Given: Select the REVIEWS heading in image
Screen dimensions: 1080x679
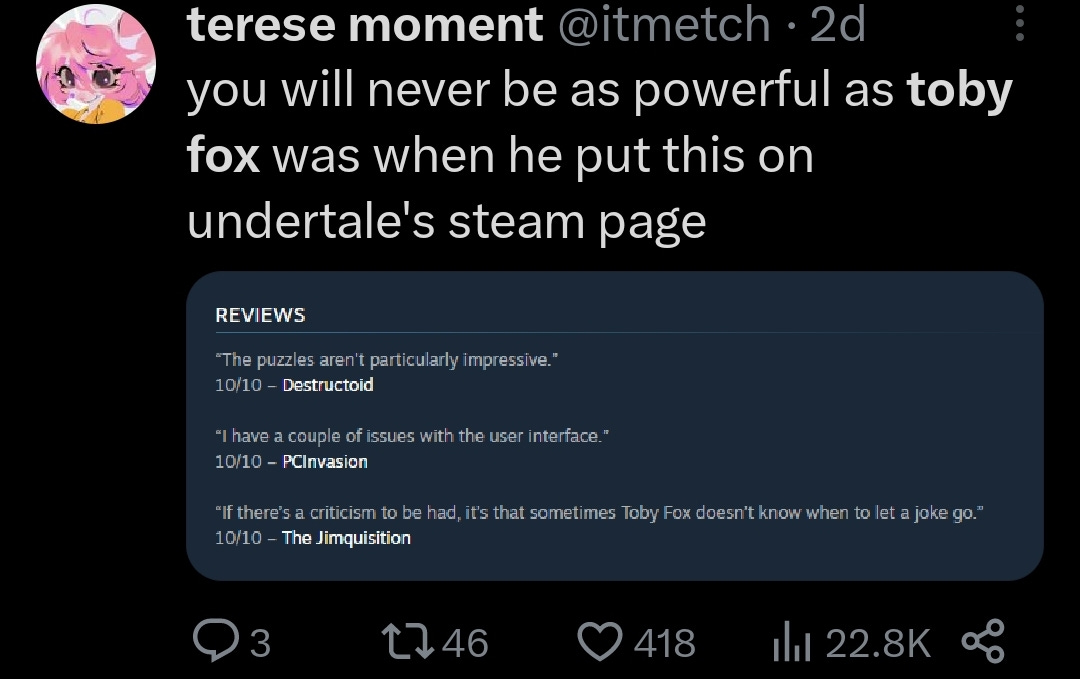Looking at the screenshot, I should click(x=260, y=315).
